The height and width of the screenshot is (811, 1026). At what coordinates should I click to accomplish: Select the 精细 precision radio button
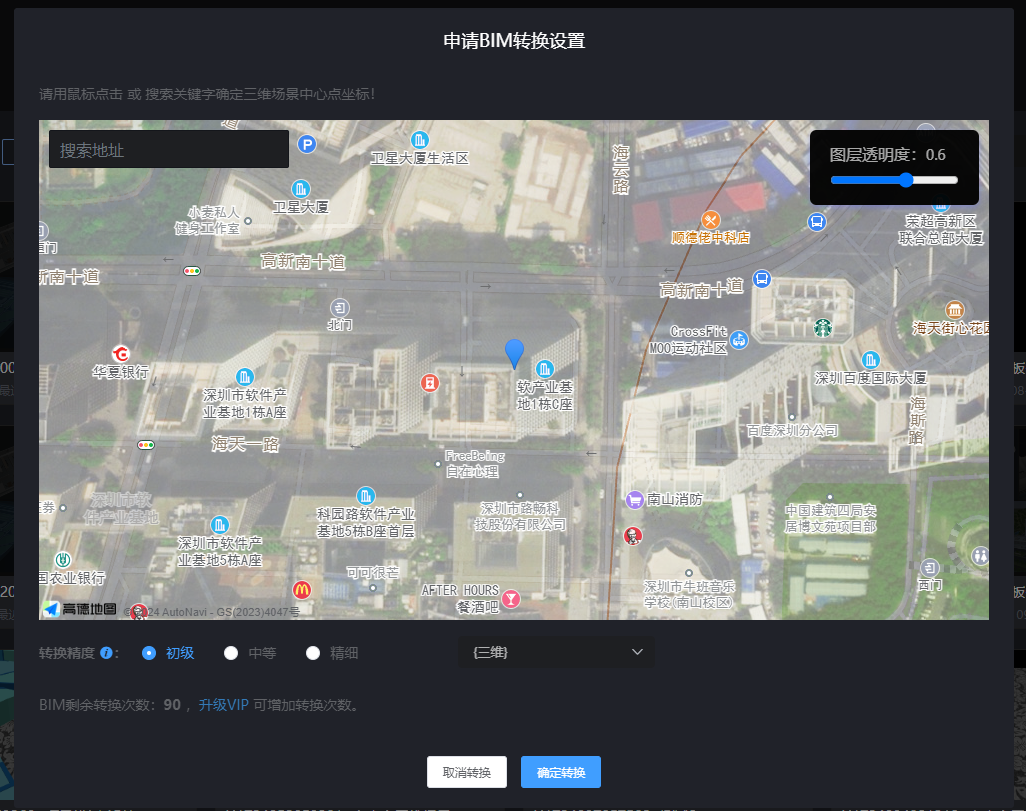click(x=313, y=653)
